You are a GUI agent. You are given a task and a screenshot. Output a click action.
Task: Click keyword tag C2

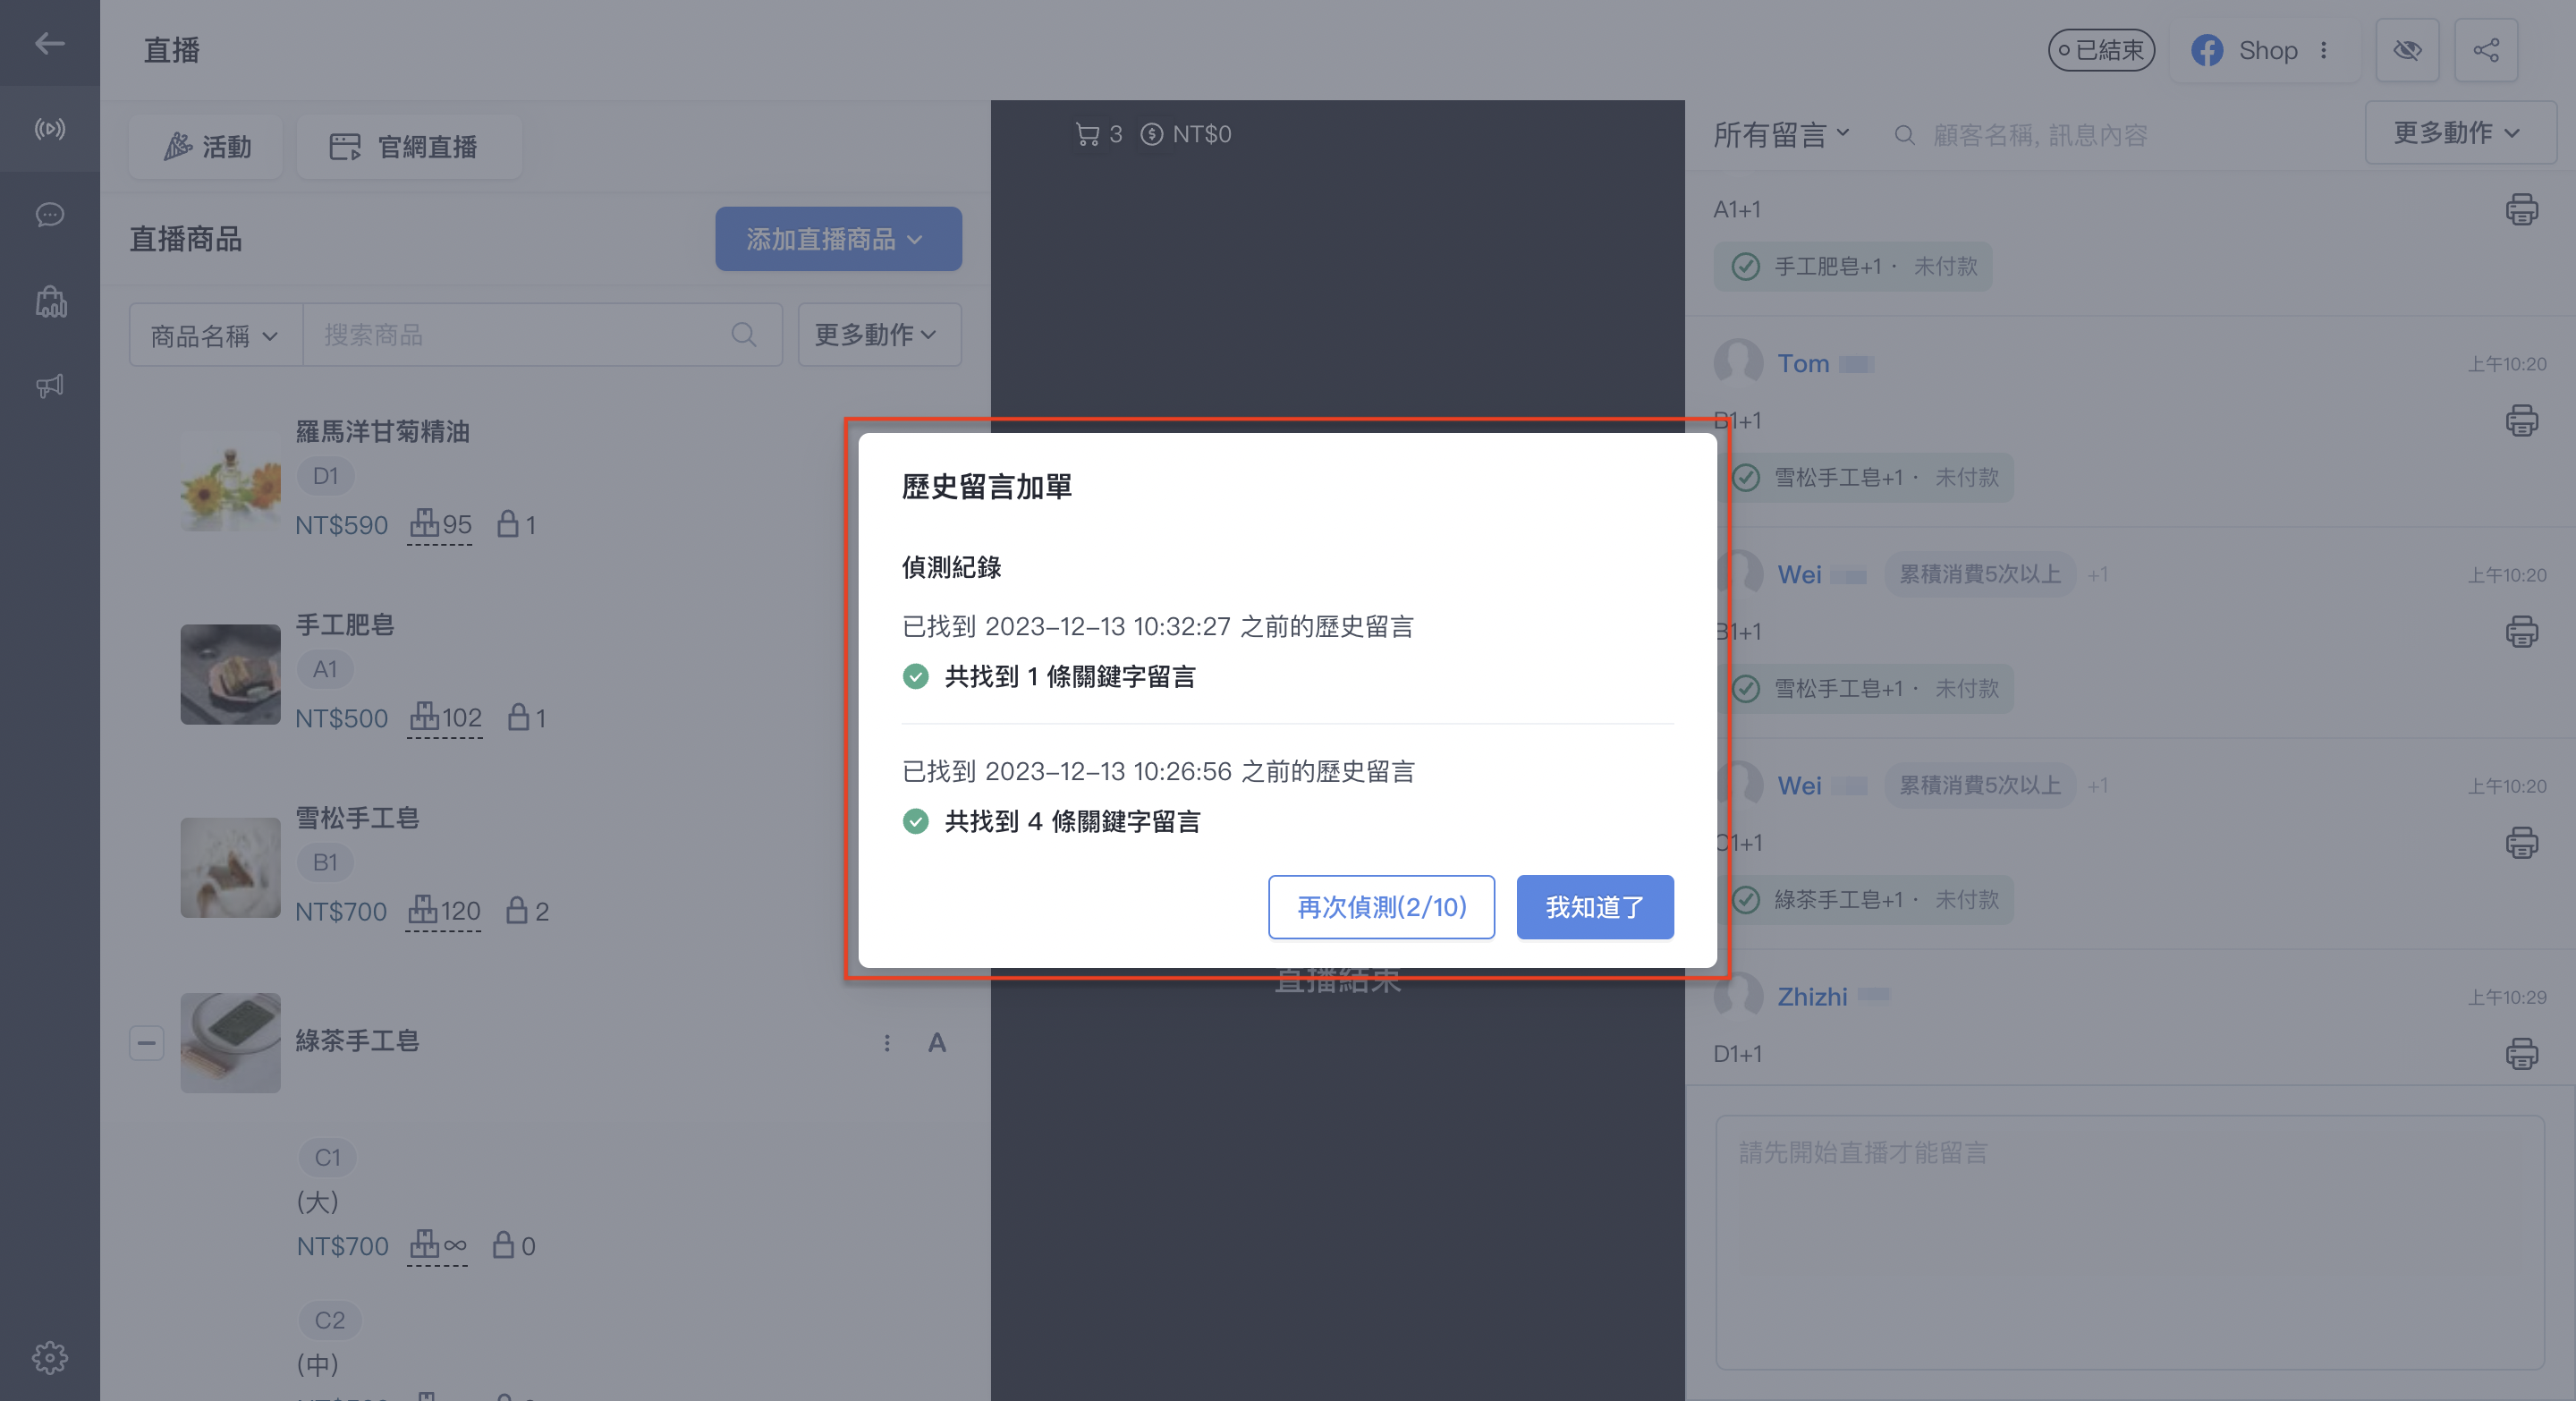[329, 1320]
